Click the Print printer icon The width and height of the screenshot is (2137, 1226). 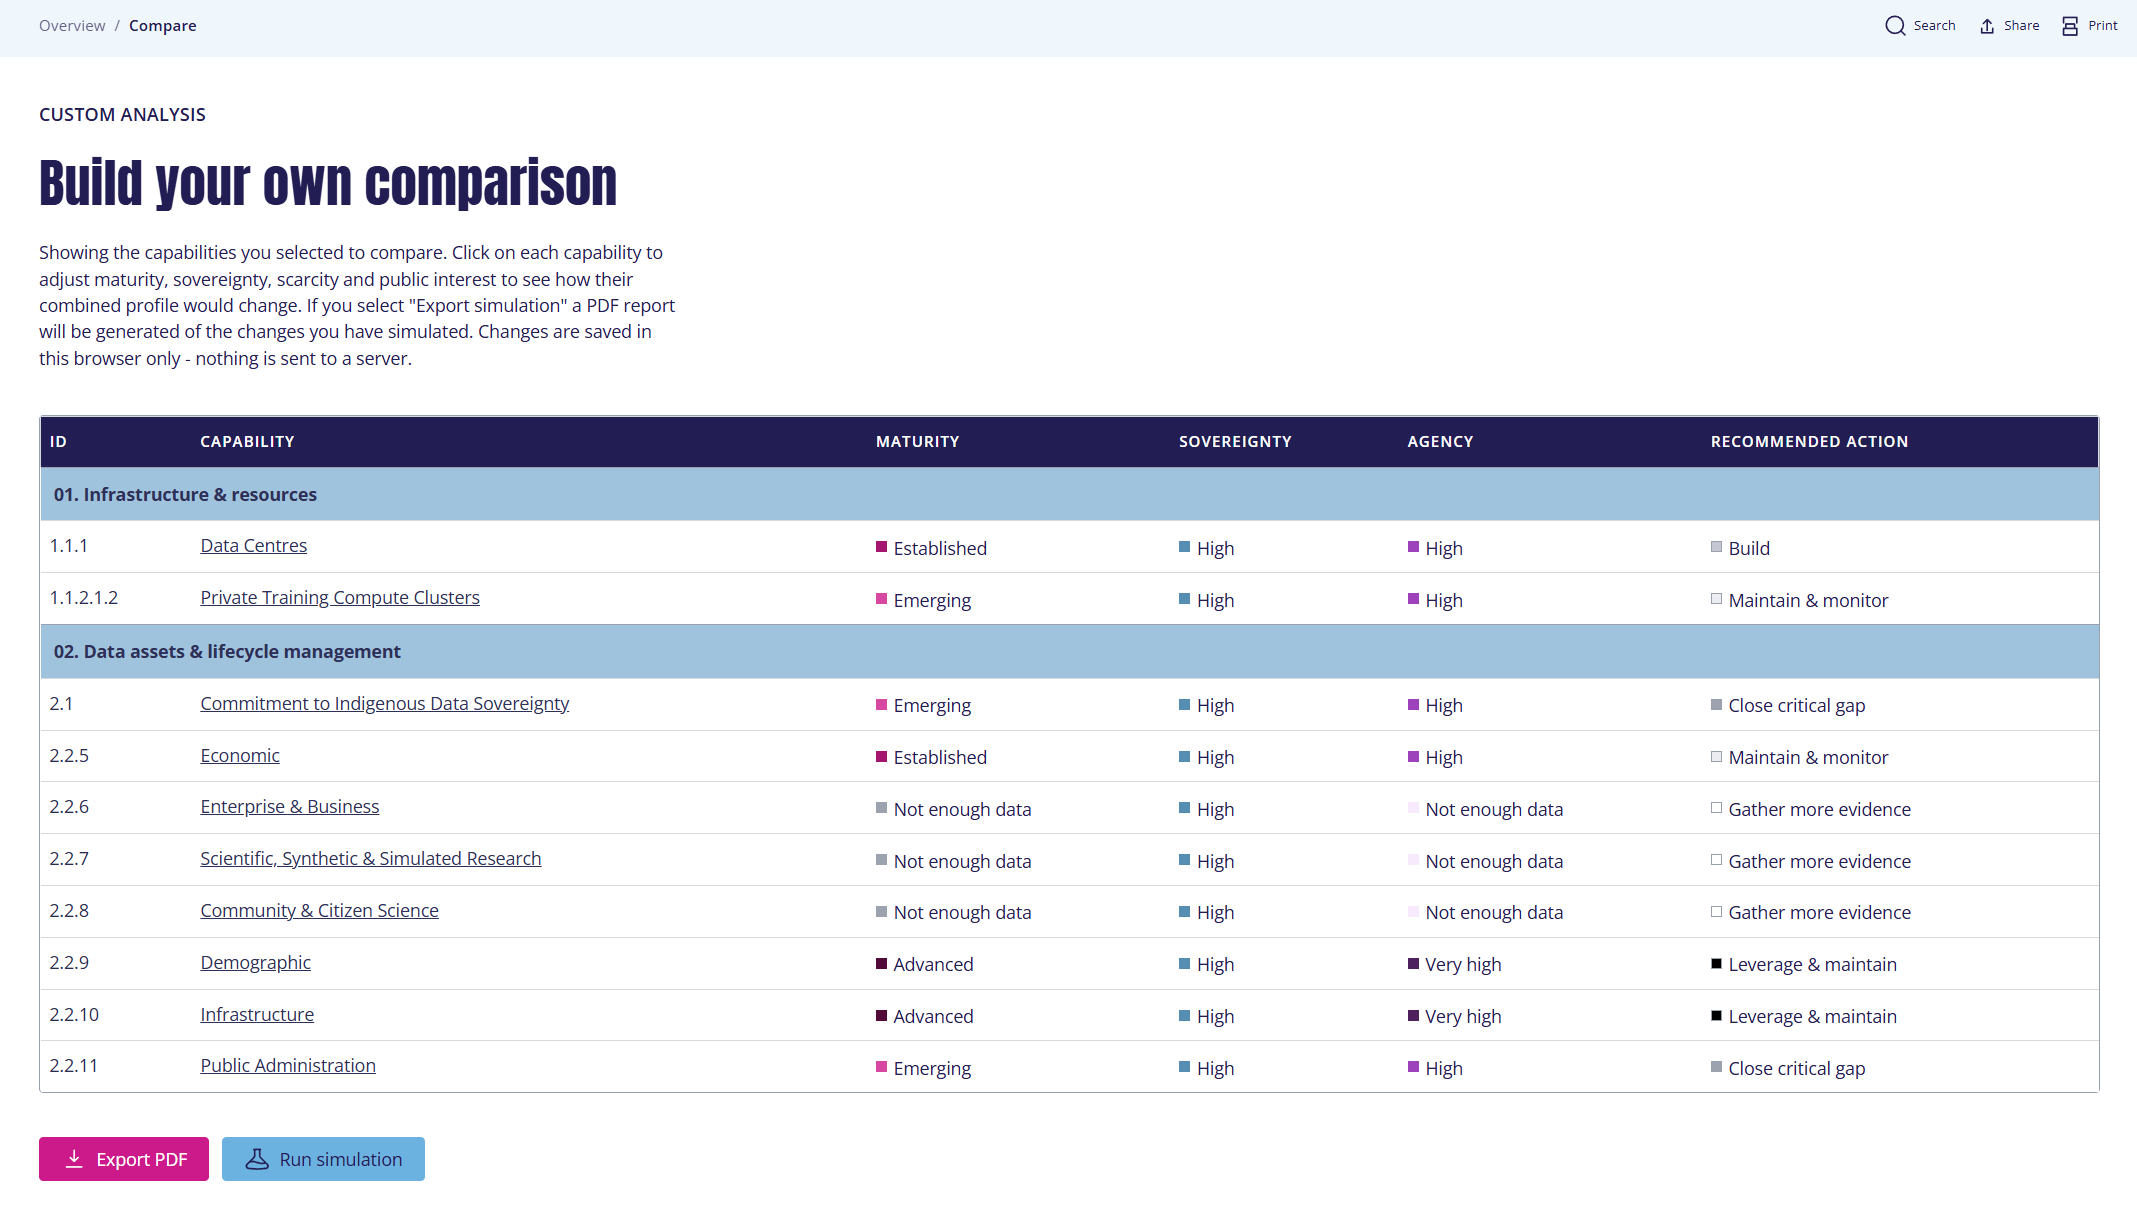click(2070, 26)
